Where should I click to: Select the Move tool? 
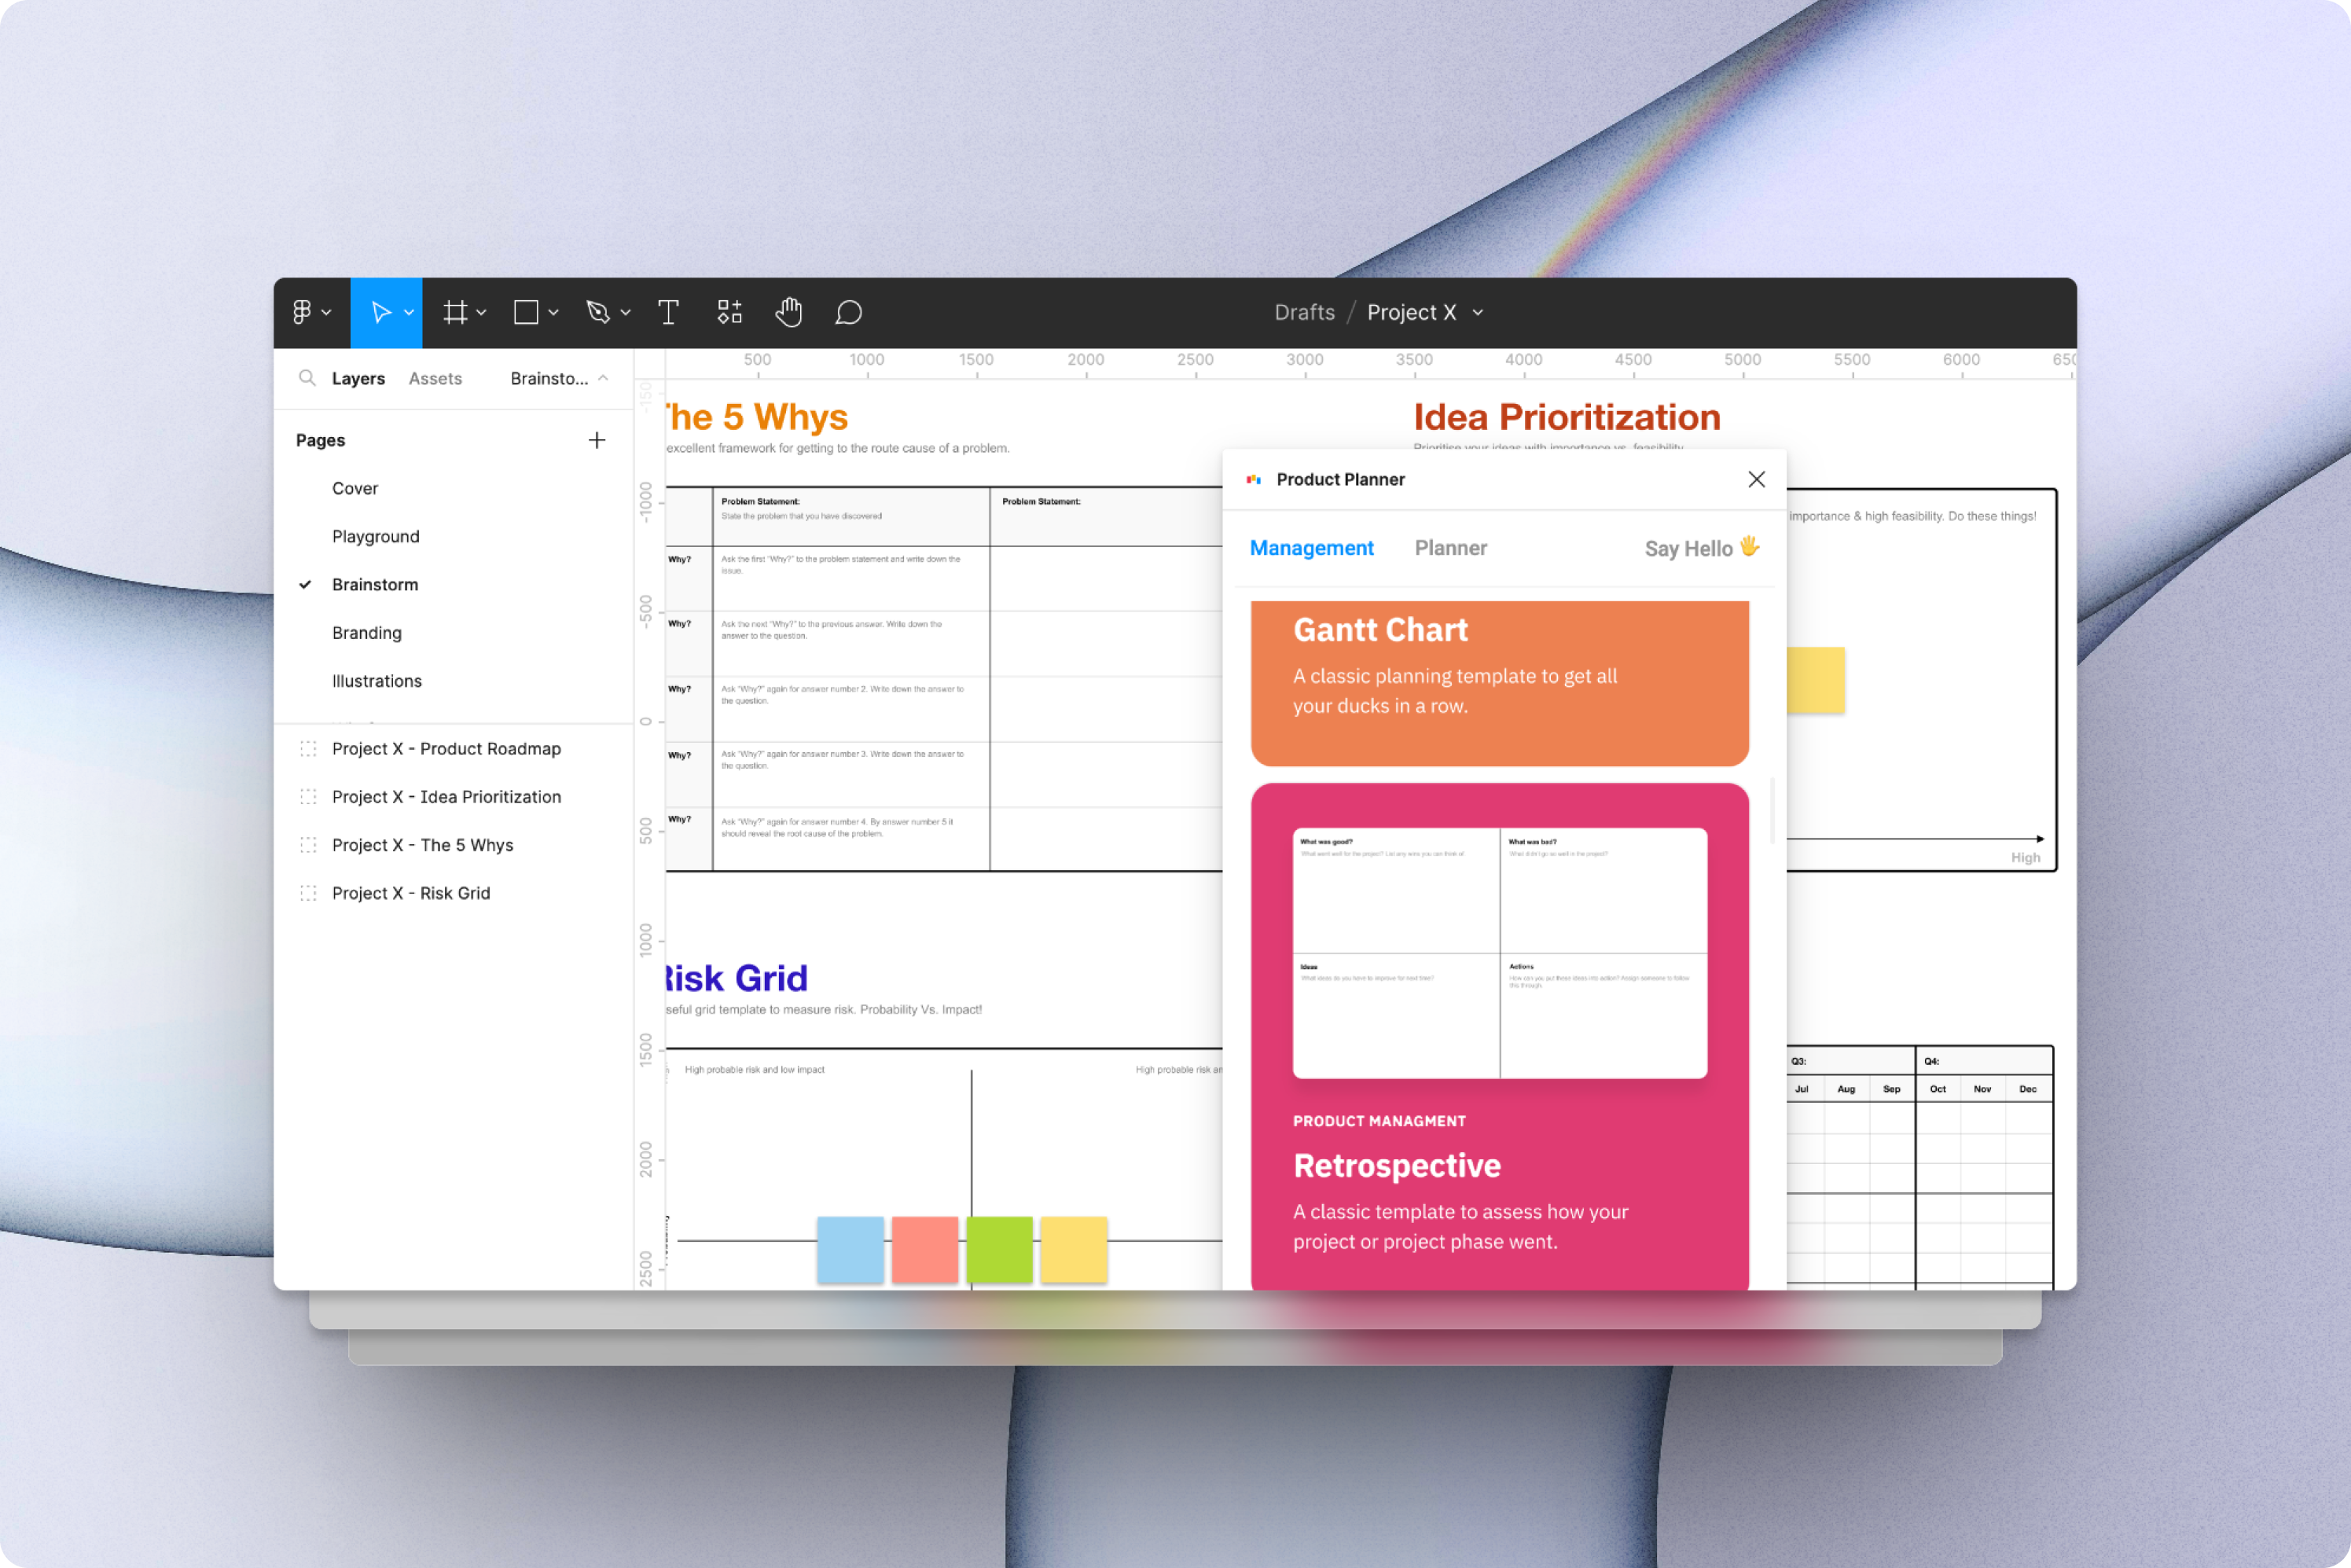(381, 312)
